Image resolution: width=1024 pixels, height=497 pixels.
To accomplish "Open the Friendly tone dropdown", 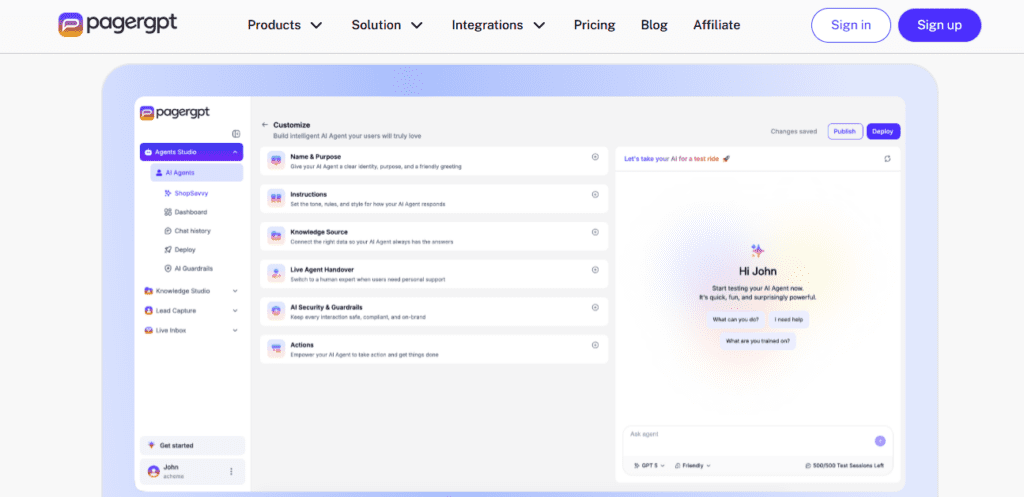I will point(693,466).
